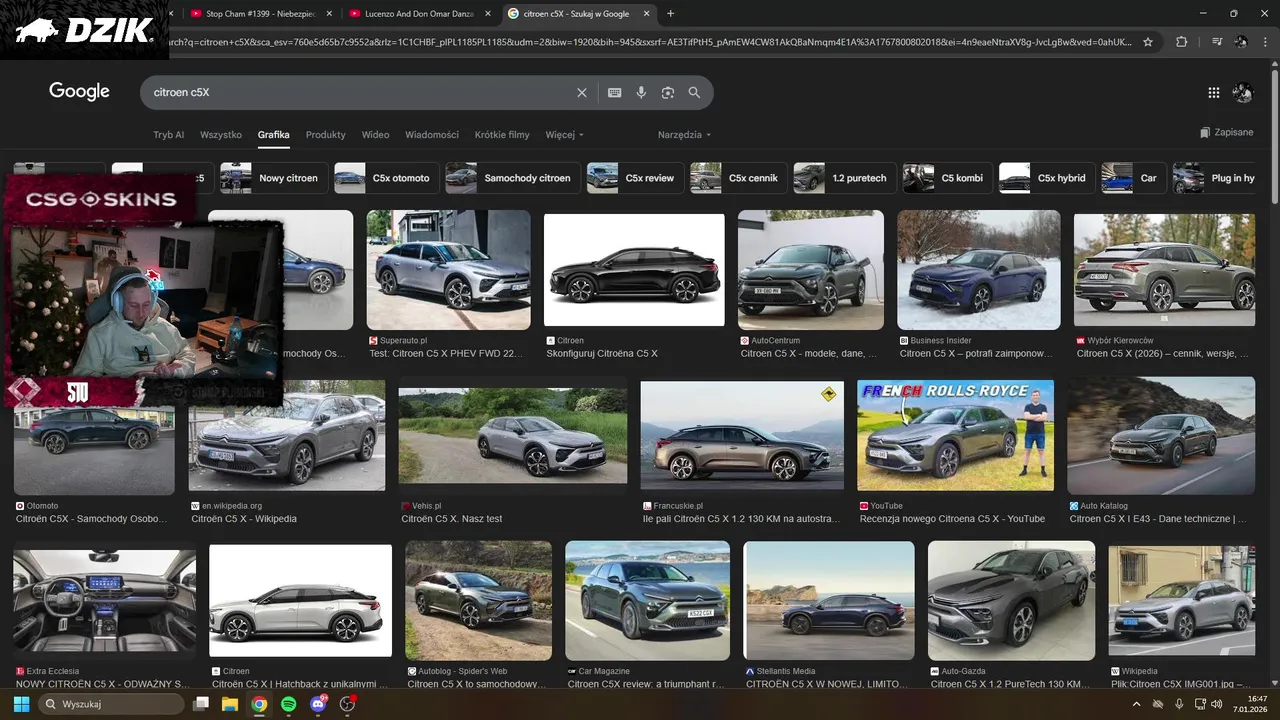Filter by the Samochody citroen chip
1280x720 pixels.
(x=512, y=178)
